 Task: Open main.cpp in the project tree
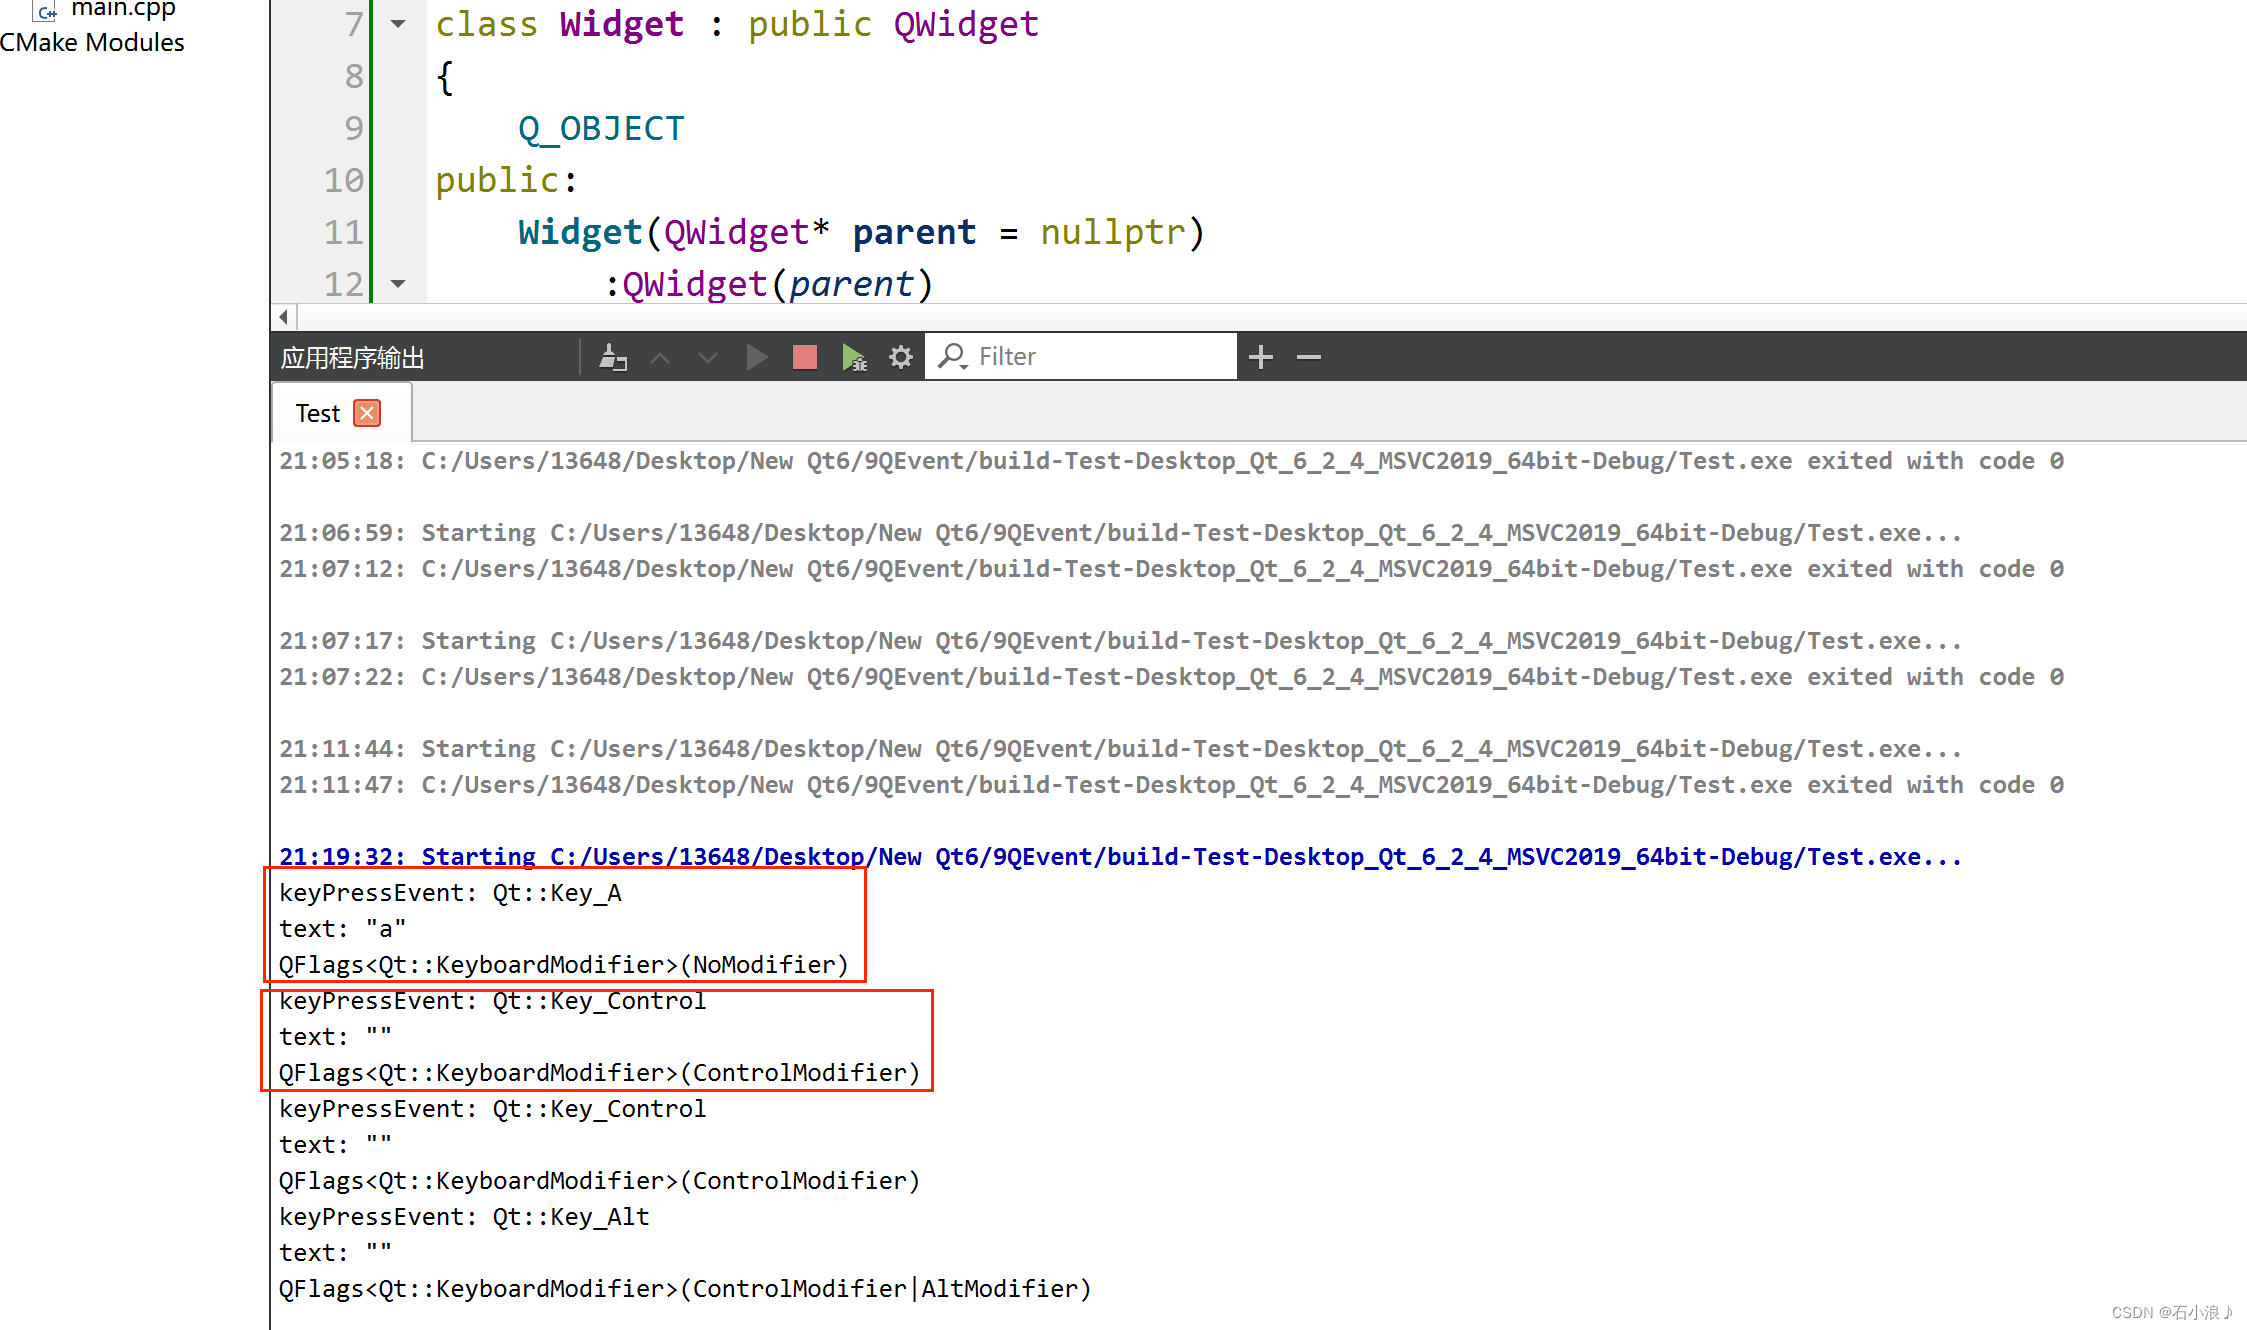pos(122,9)
